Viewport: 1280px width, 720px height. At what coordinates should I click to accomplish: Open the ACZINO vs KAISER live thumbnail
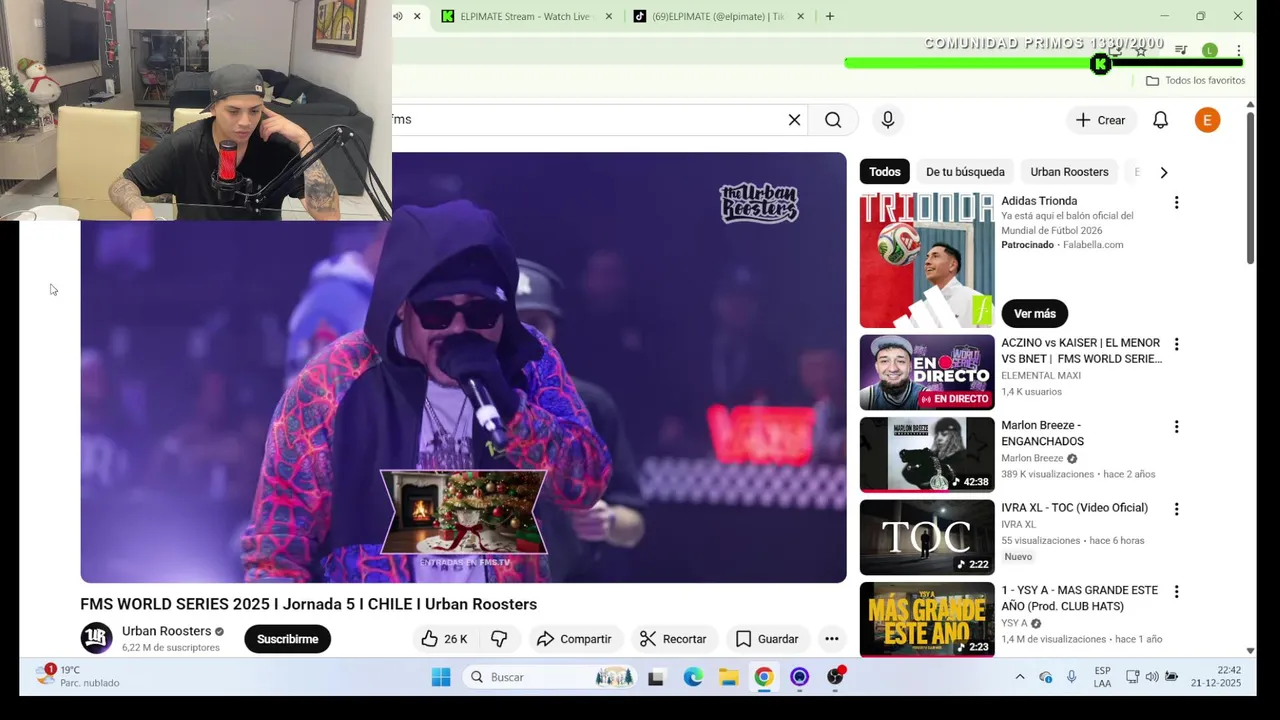tap(927, 372)
